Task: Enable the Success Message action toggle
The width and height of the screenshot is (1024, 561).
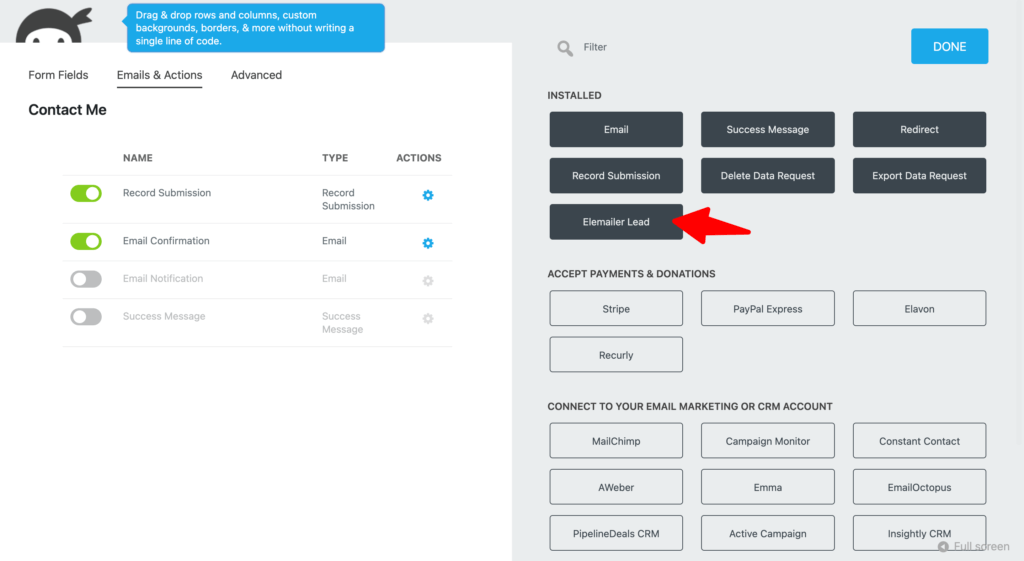Action: point(86,317)
